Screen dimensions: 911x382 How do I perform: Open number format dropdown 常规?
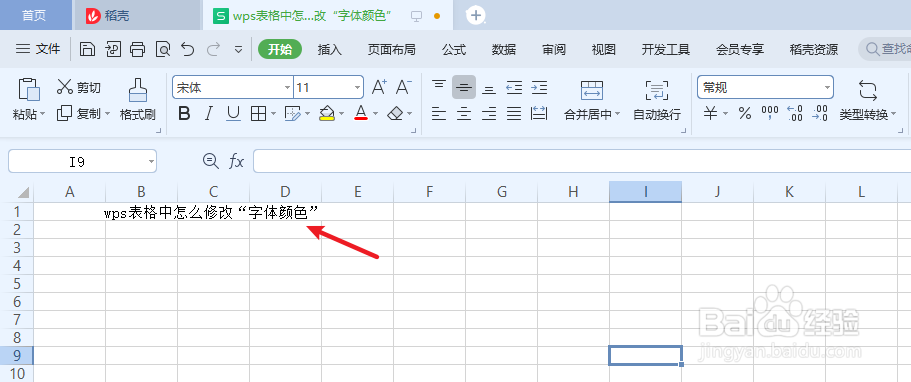827,88
